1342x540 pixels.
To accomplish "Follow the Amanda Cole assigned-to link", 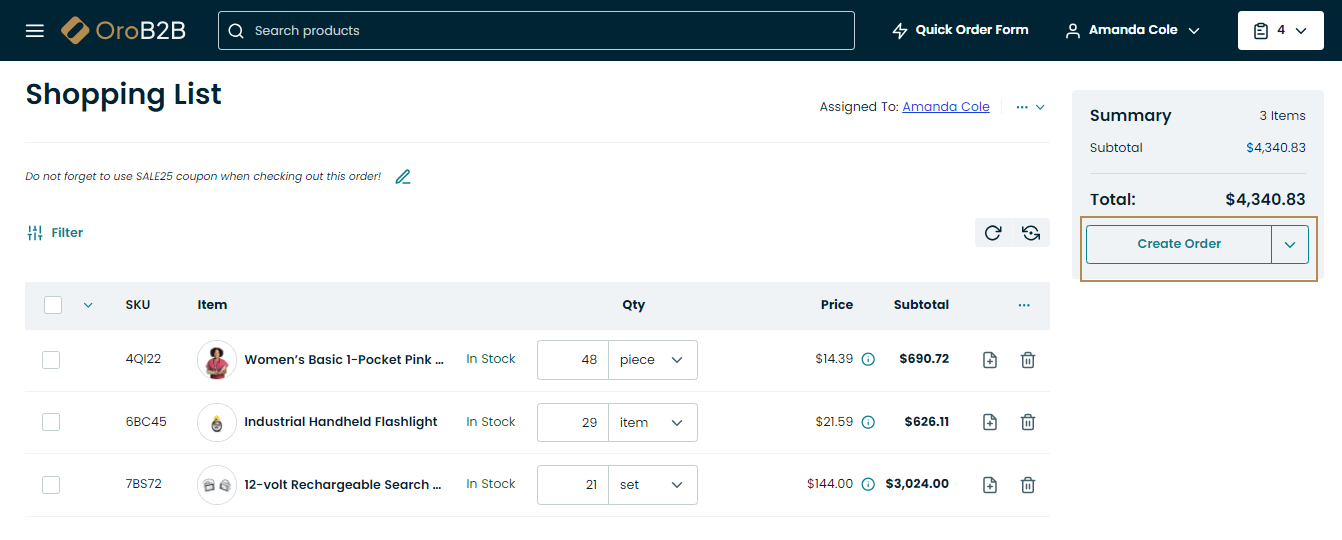I will (945, 107).
